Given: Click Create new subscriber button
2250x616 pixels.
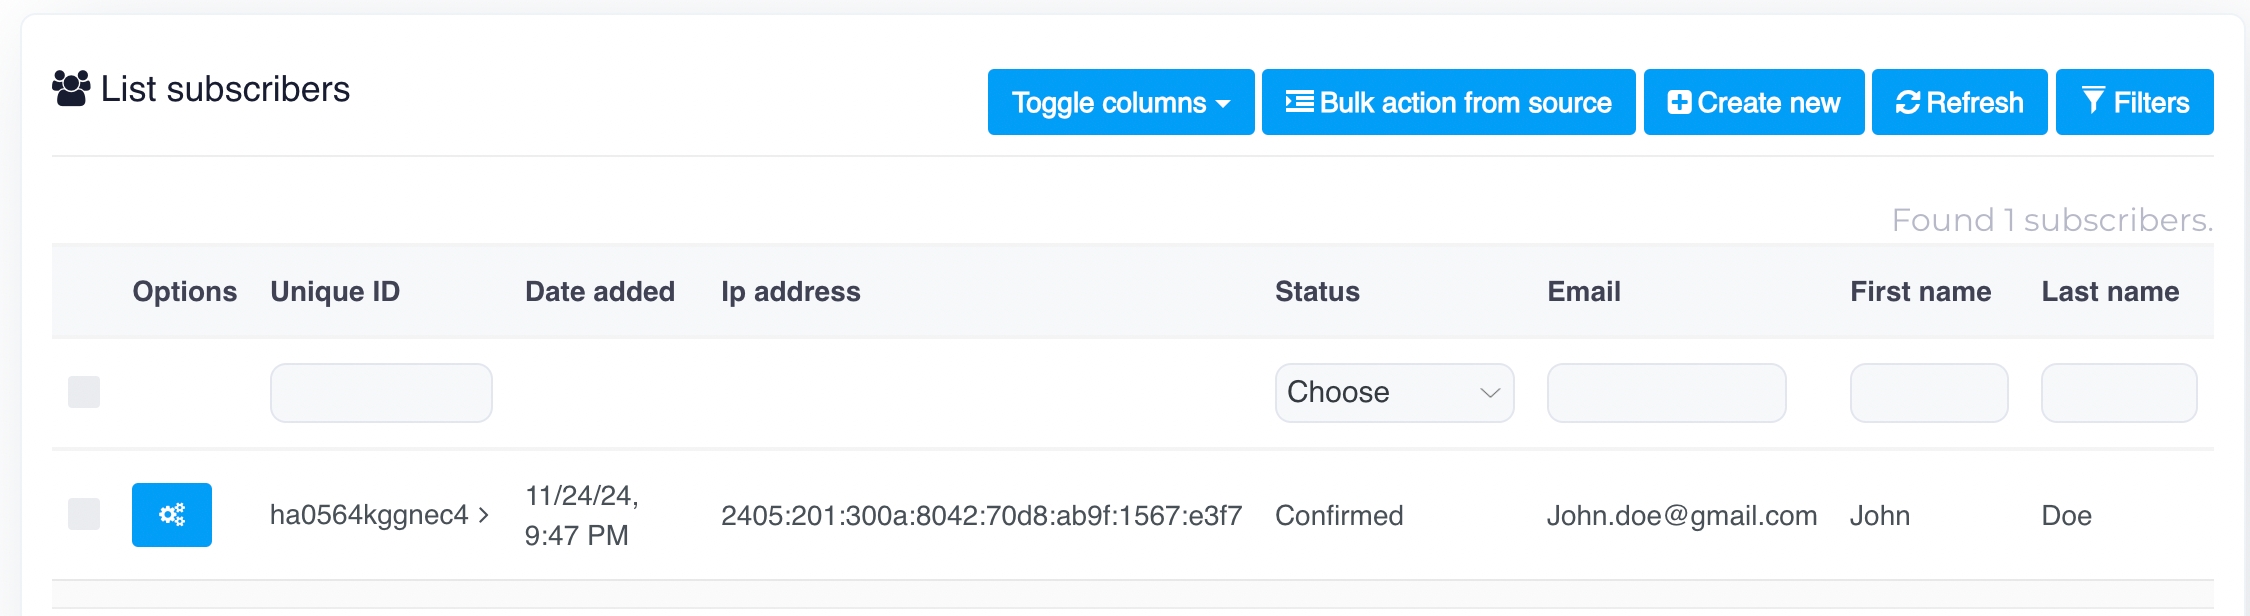Looking at the screenshot, I should pyautogui.click(x=1753, y=102).
